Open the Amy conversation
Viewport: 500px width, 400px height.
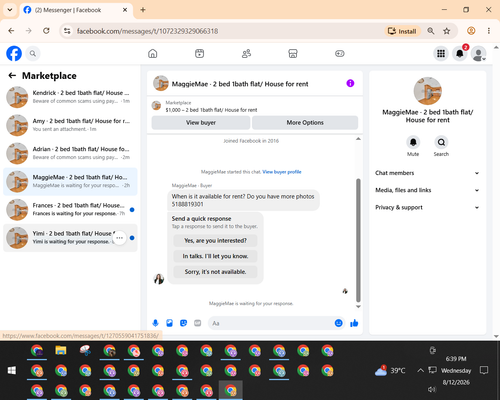pos(70,125)
